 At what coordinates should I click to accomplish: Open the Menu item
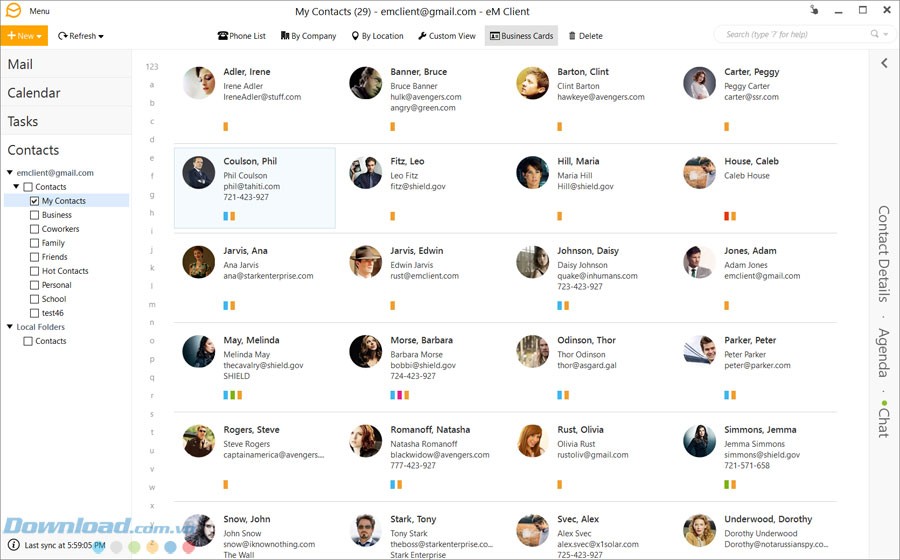[x=39, y=11]
